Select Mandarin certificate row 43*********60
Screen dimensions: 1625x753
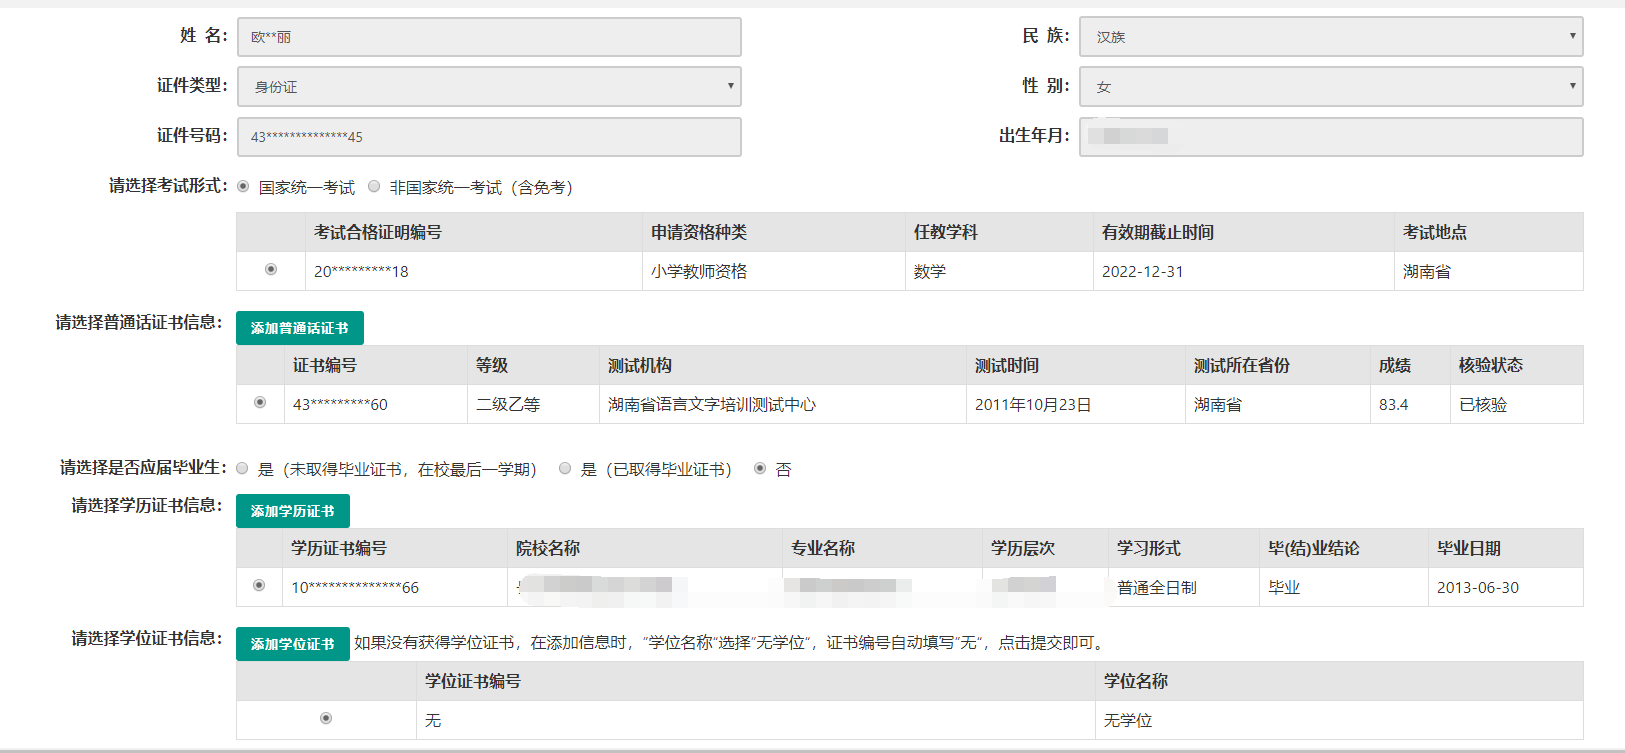260,403
